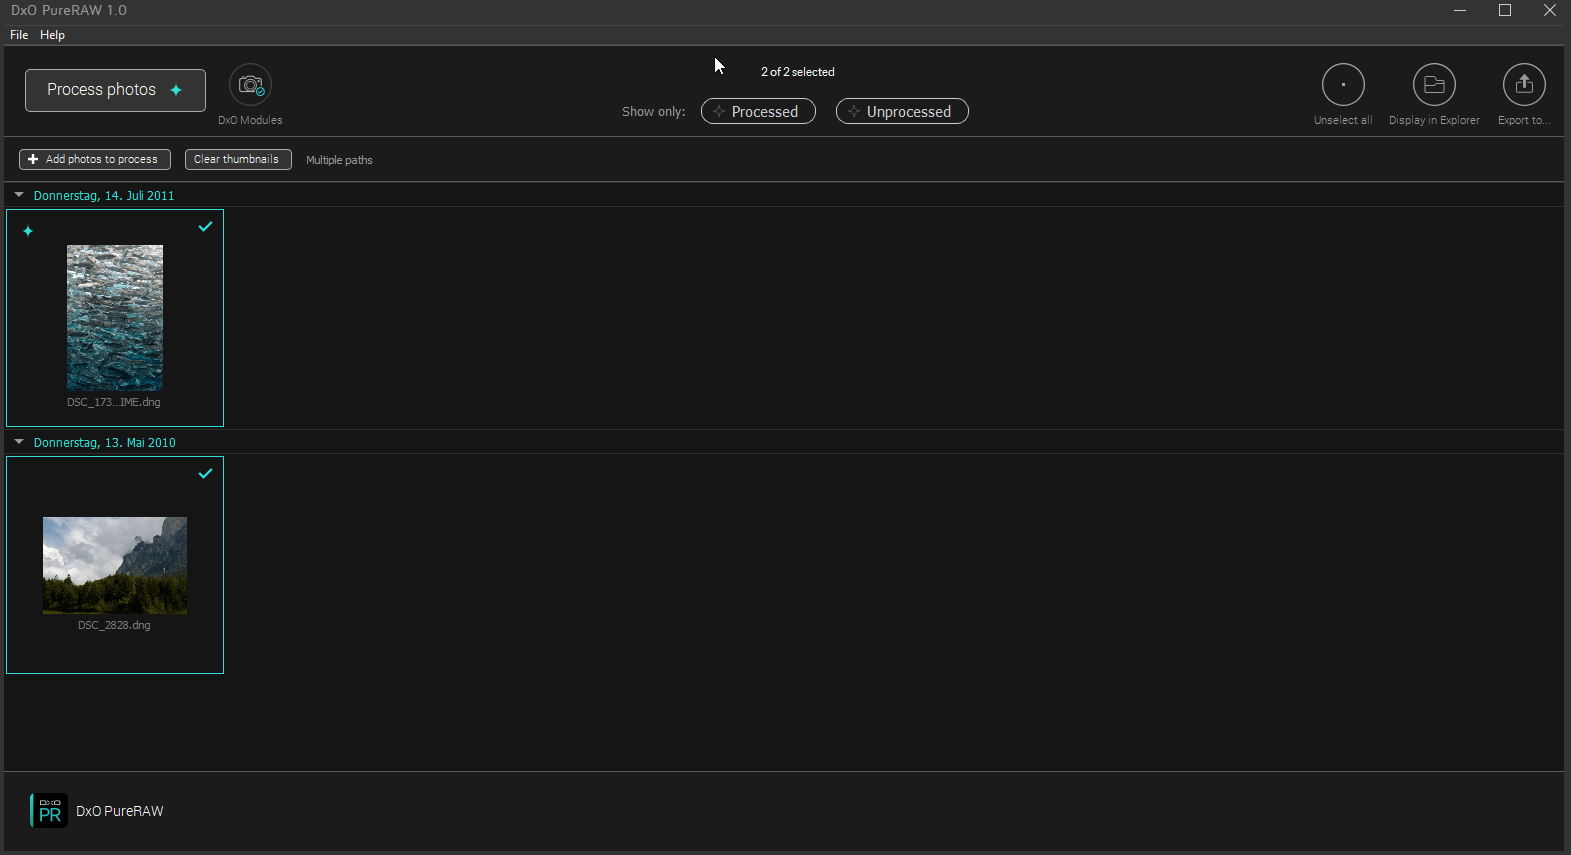This screenshot has height=855, width=1571.
Task: Toggle the Processed filter
Action: 758,112
